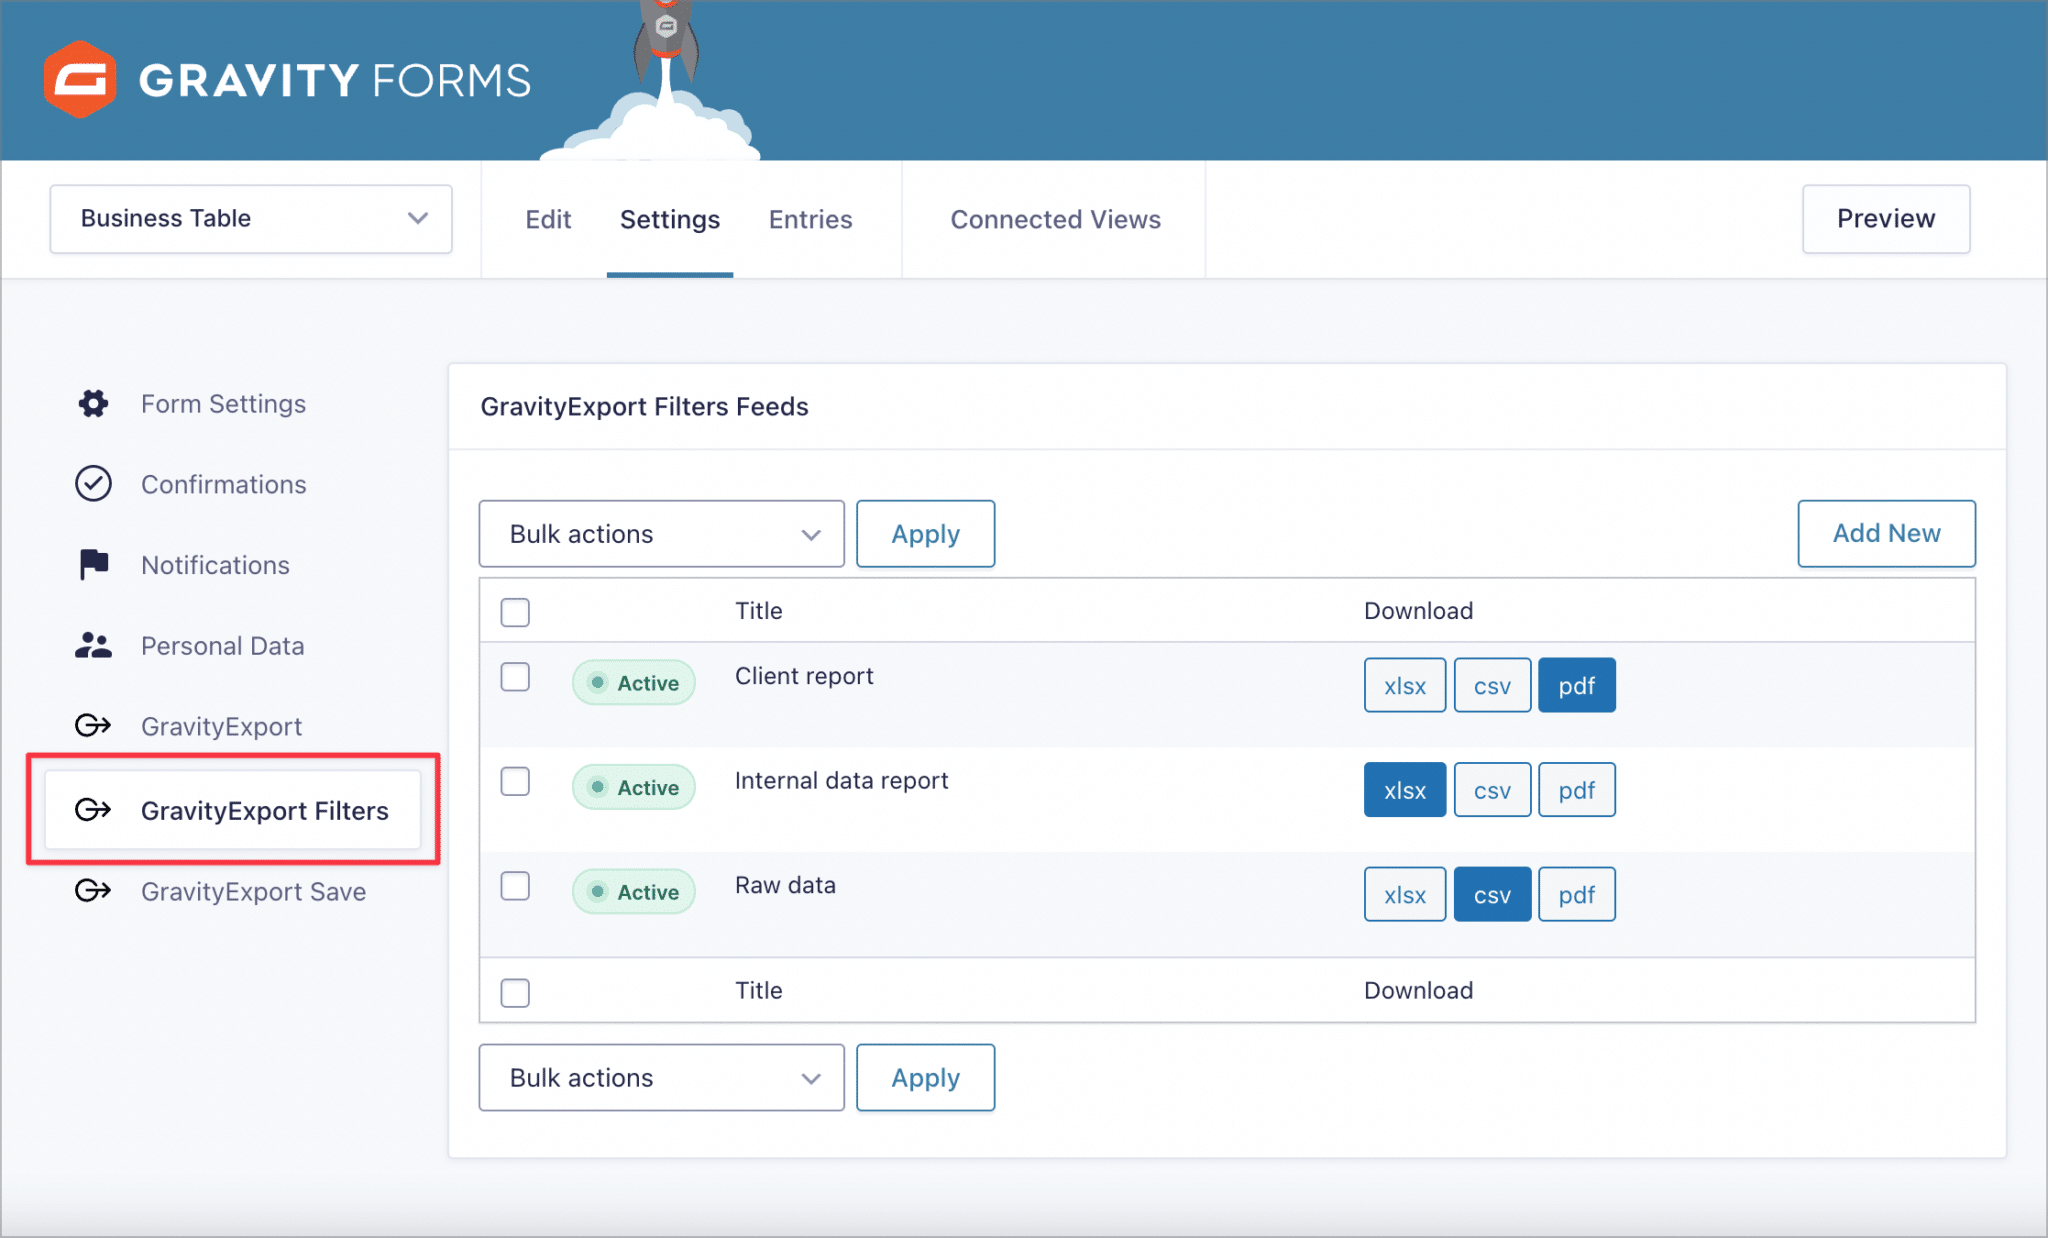Screen dimensions: 2048x1238
Task: Open the Client report feed title
Action: (804, 676)
